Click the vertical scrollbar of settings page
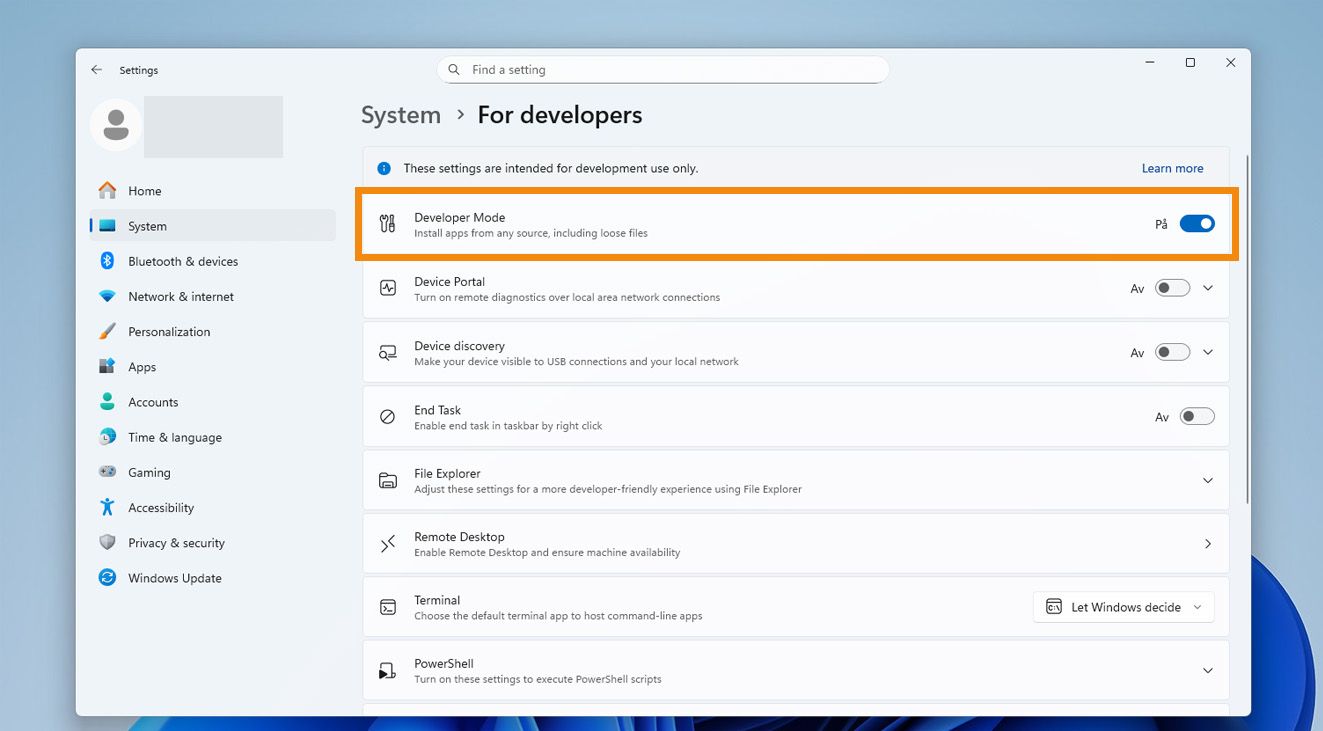This screenshot has width=1323, height=731. (1247, 330)
